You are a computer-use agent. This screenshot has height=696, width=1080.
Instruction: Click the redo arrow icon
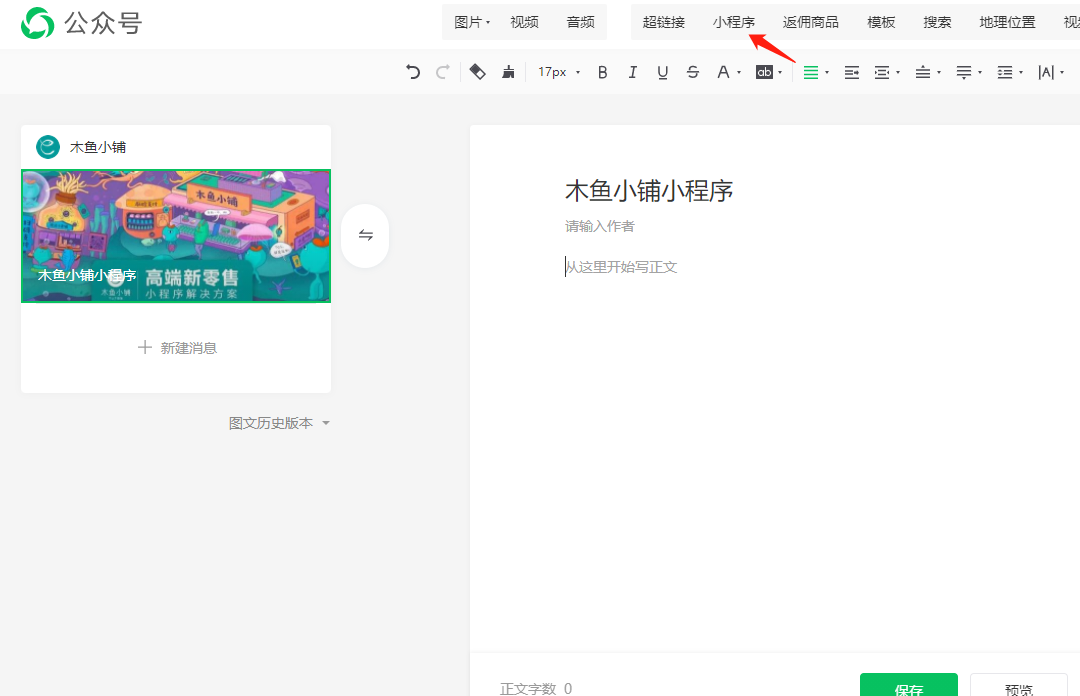click(x=443, y=72)
